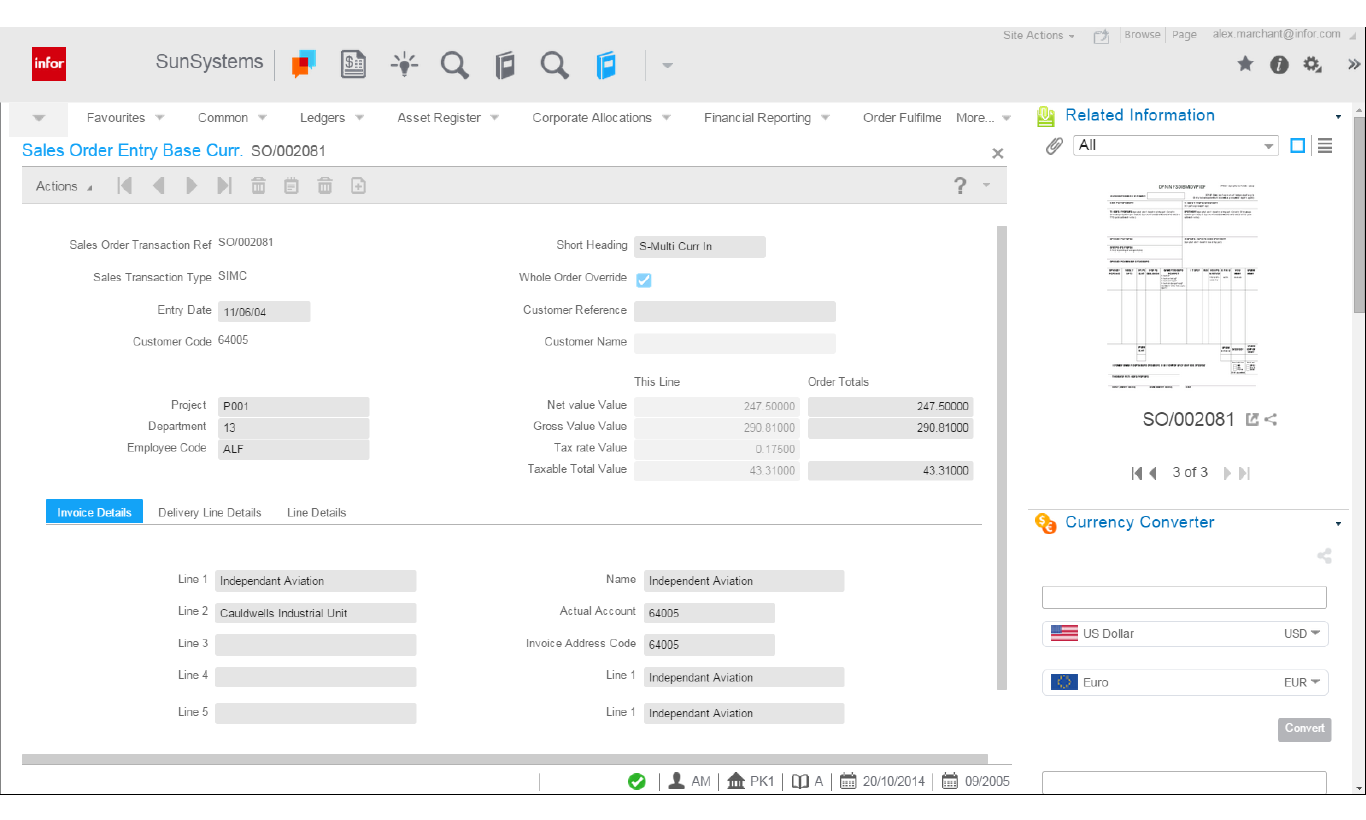Click the first magnifier search icon
This screenshot has width=1366, height=820.
tap(455, 66)
